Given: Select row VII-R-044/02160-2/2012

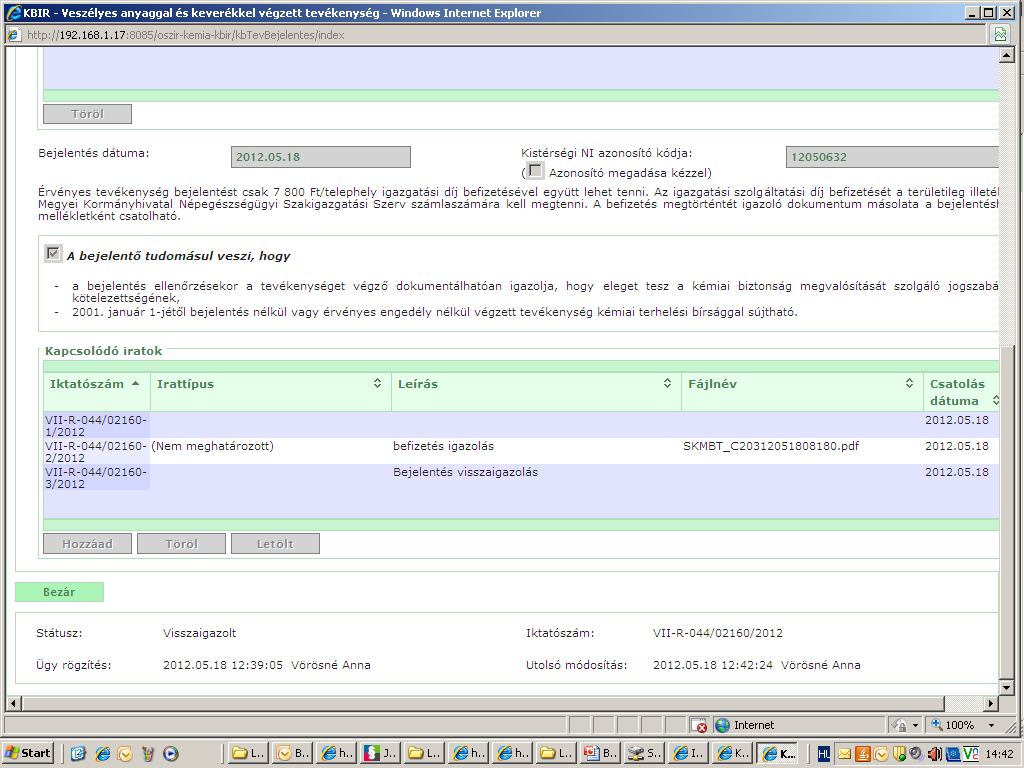Looking at the screenshot, I should click(521, 451).
